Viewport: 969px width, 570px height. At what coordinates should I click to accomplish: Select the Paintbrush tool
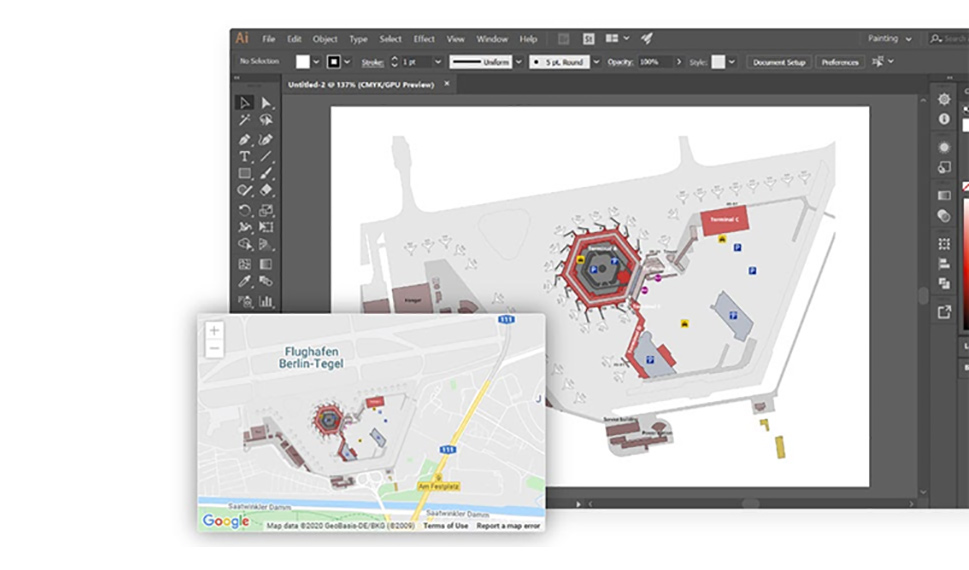(266, 174)
